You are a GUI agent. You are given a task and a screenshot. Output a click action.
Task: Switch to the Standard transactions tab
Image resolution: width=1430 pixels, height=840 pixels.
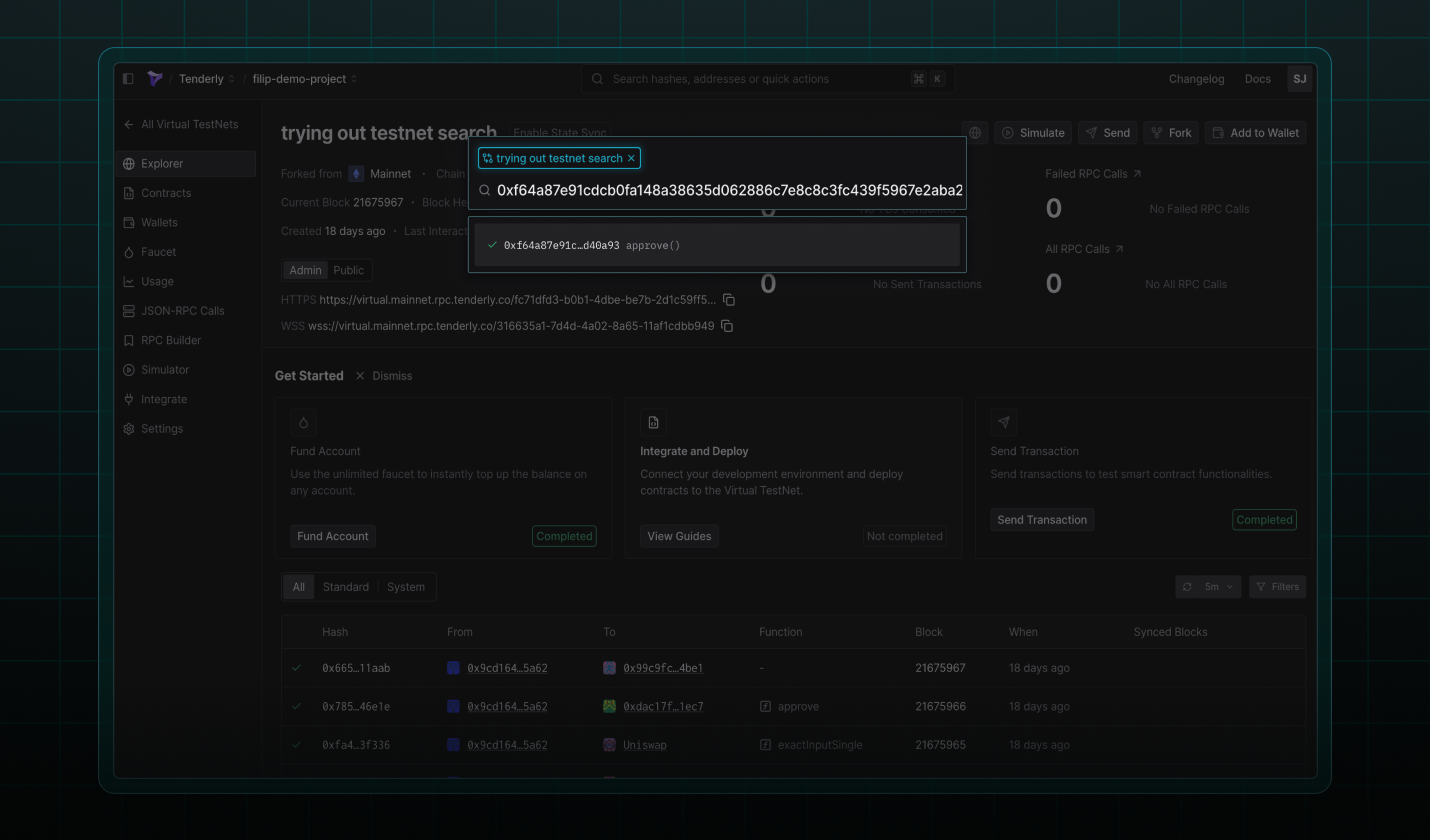pyautogui.click(x=345, y=586)
